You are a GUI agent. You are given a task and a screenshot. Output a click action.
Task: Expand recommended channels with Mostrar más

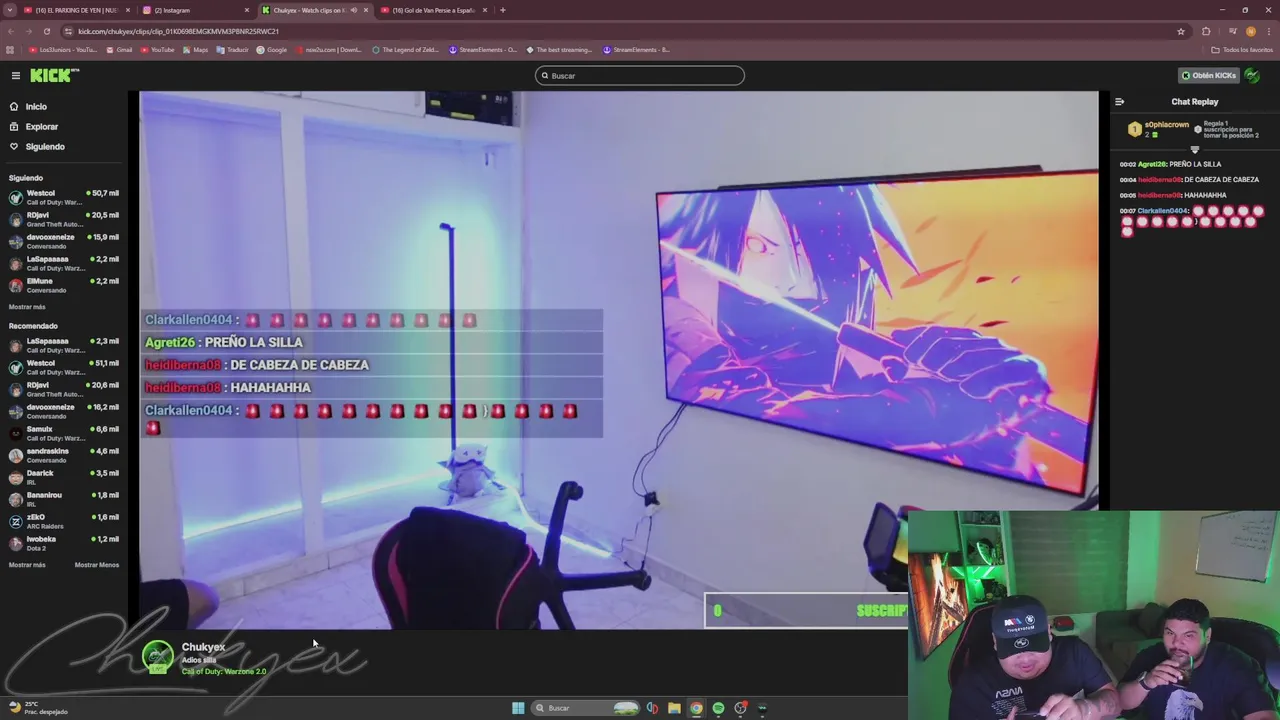(x=27, y=565)
